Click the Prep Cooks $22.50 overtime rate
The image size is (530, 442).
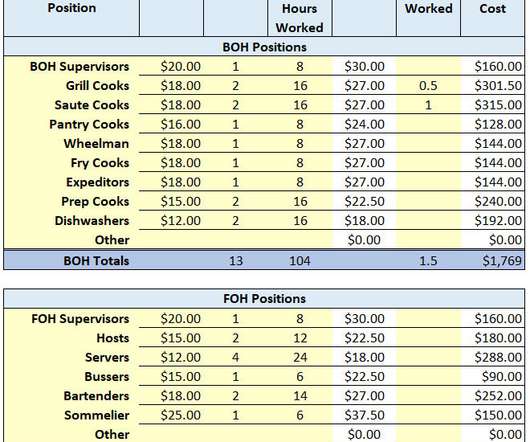click(364, 201)
